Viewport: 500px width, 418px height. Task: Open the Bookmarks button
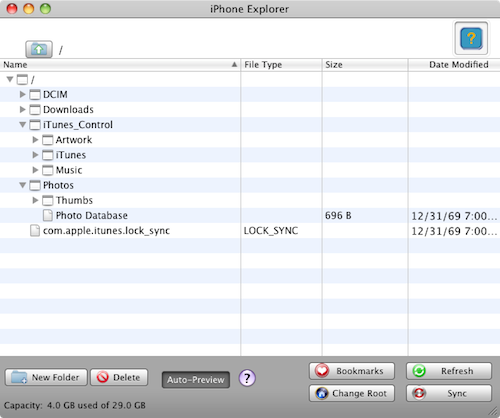coord(352,371)
